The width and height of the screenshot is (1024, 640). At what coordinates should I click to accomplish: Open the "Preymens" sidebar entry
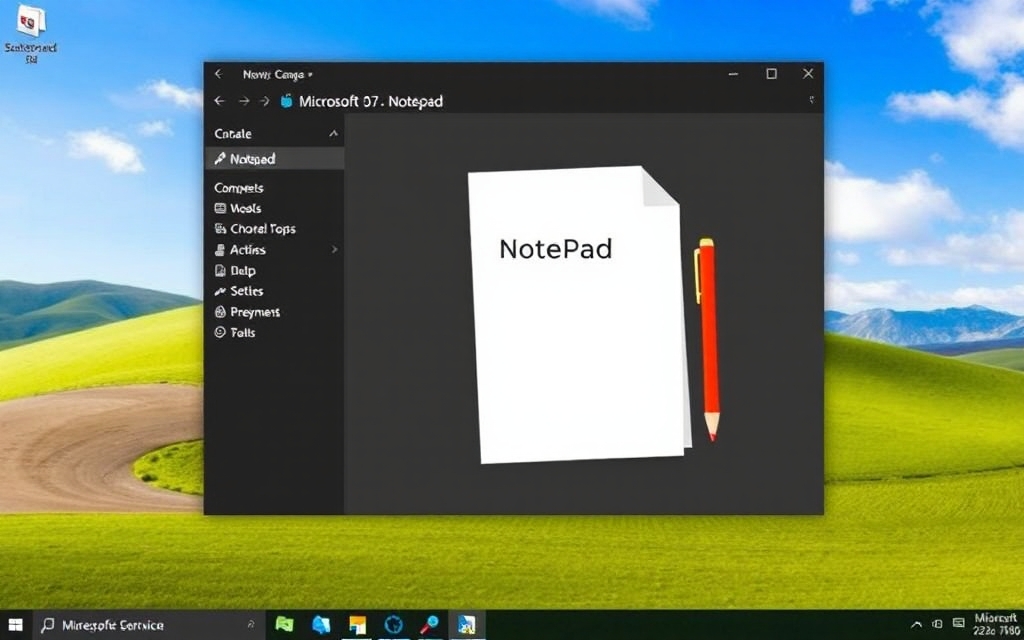coord(247,312)
